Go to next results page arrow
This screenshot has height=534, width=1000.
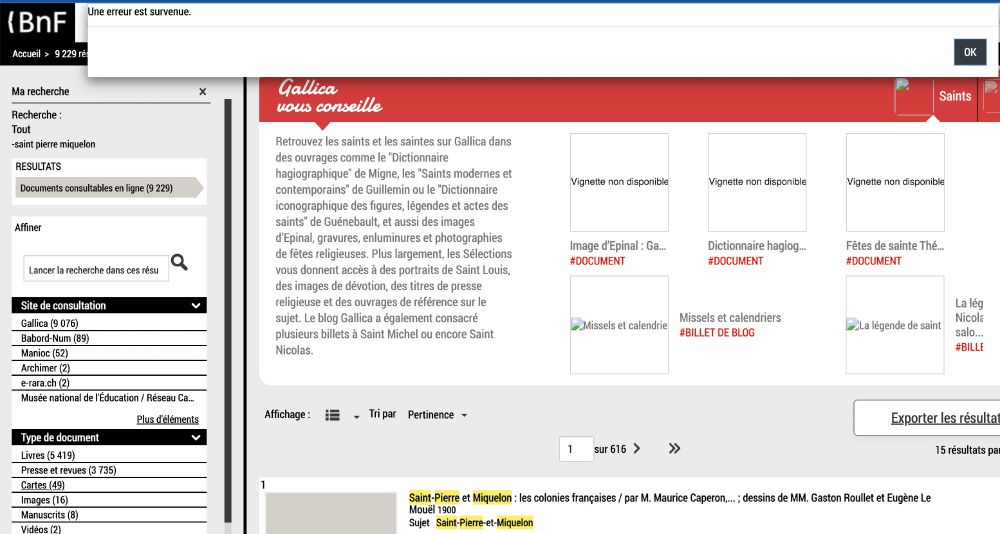(636, 449)
